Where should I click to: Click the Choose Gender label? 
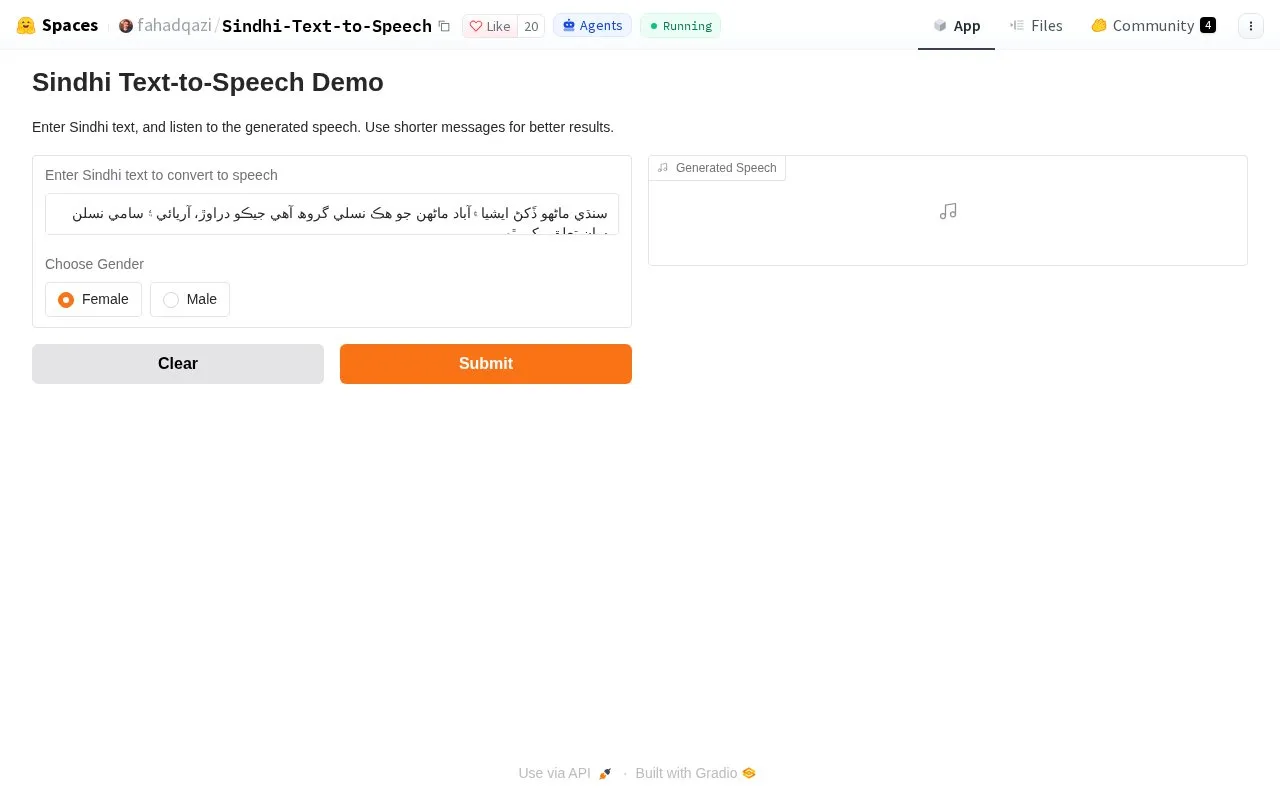coord(94,264)
